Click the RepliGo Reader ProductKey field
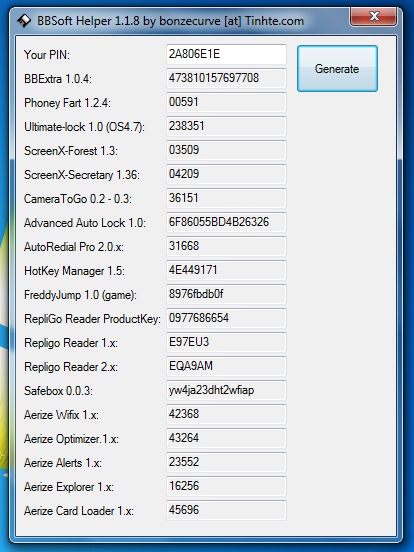The width and height of the screenshot is (414, 552). click(x=226, y=318)
